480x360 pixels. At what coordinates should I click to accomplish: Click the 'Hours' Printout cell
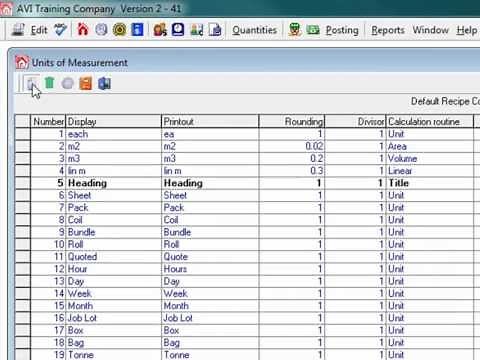[x=210, y=269]
